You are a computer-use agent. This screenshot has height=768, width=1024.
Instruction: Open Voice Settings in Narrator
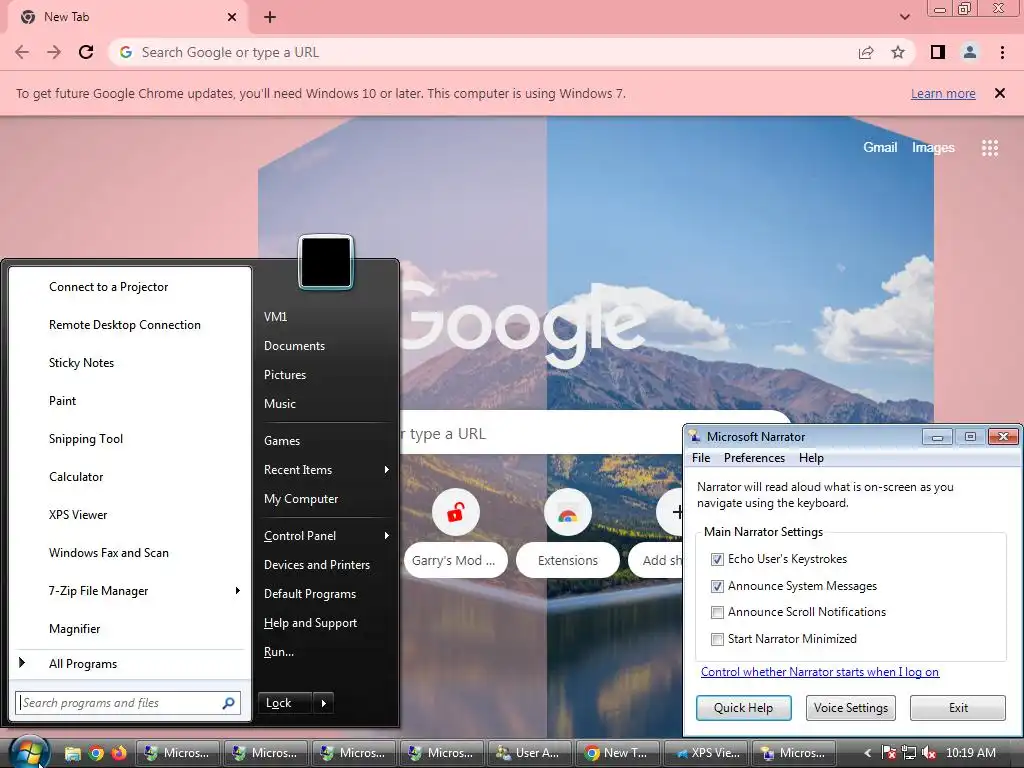[850, 708]
